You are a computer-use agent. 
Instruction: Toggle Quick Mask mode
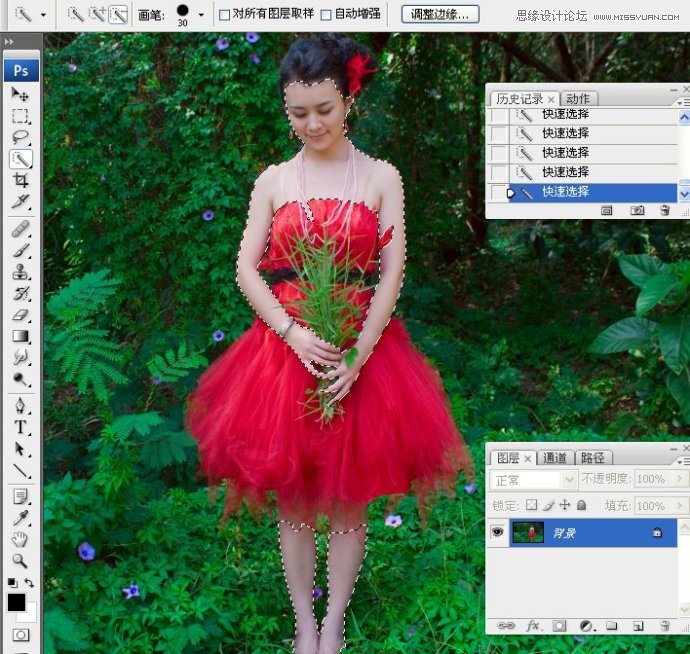coord(21,635)
